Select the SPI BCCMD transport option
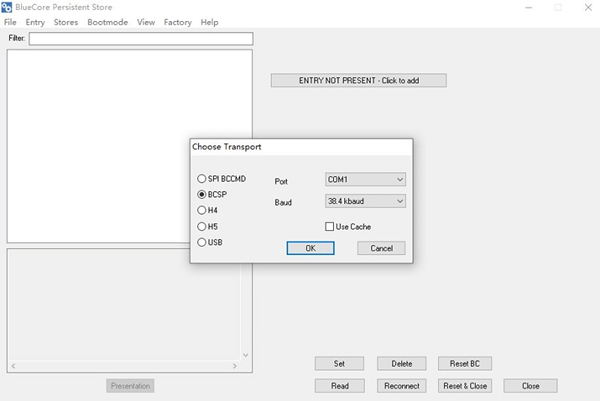 tap(202, 179)
